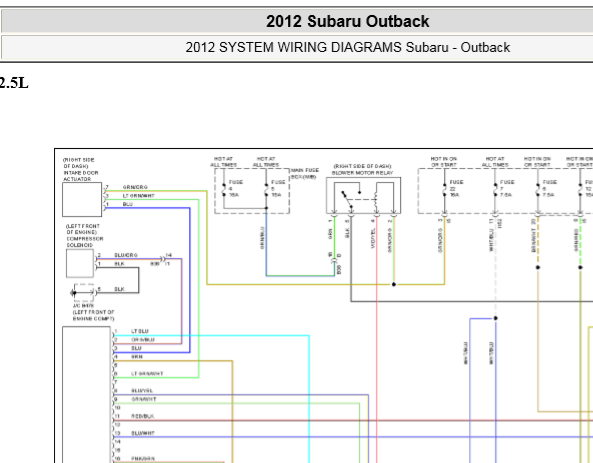Image resolution: width=593 pixels, height=463 pixels.
Task: Select the Blower Motor Relay symbol
Action: point(363,195)
